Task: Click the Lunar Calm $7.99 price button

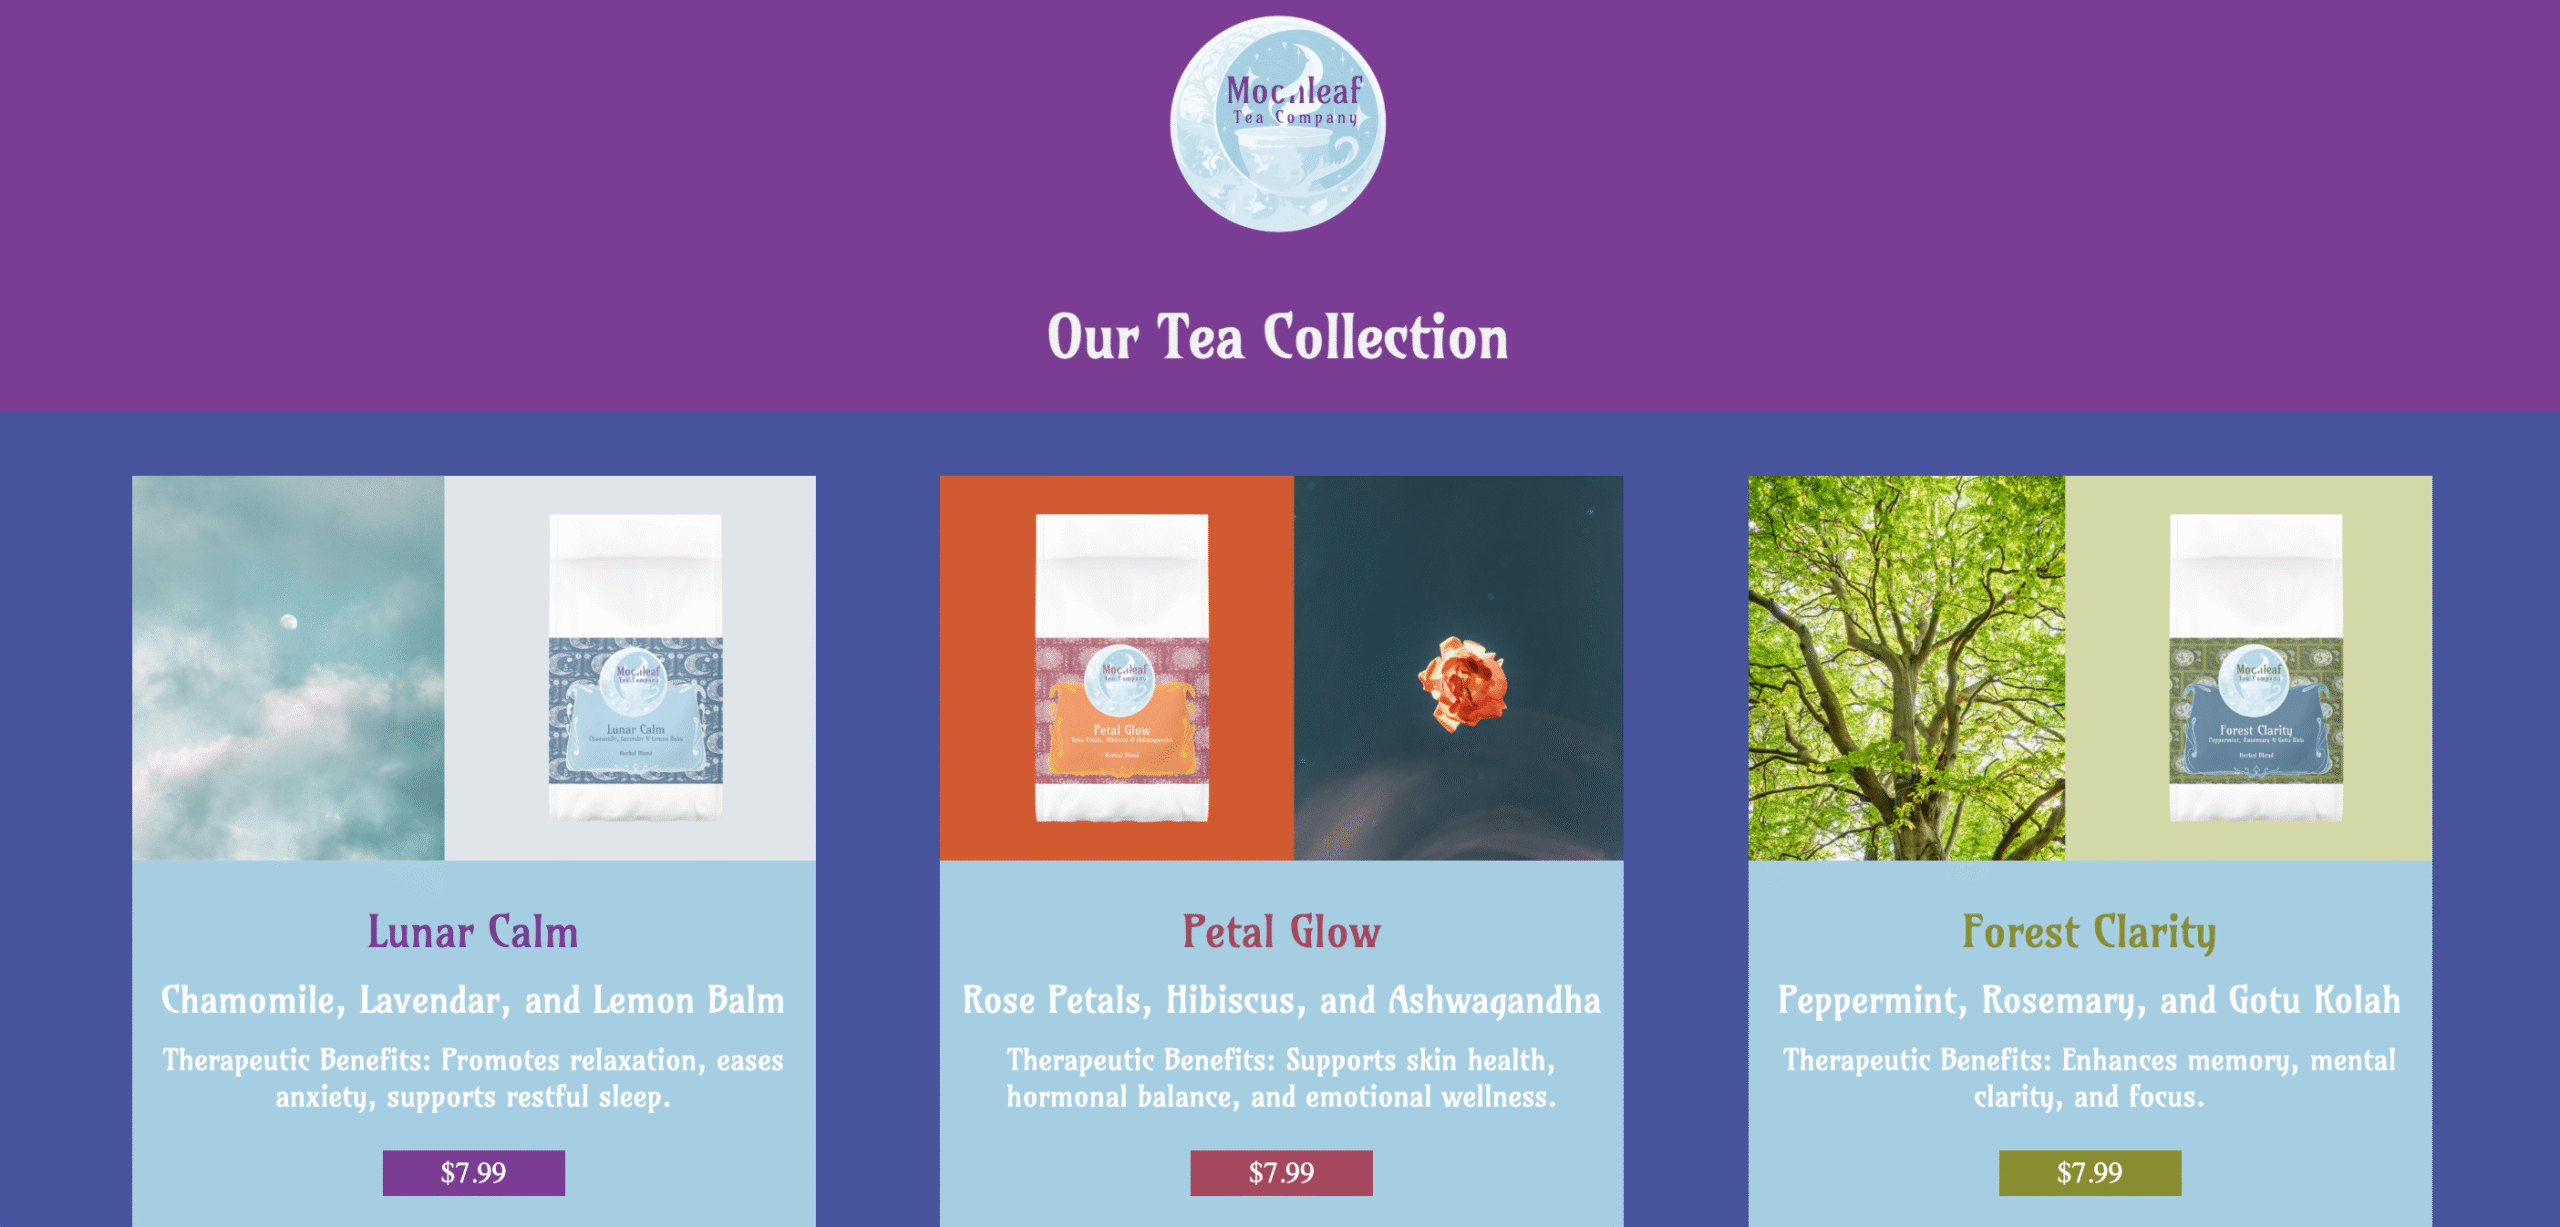Action: click(x=473, y=1172)
